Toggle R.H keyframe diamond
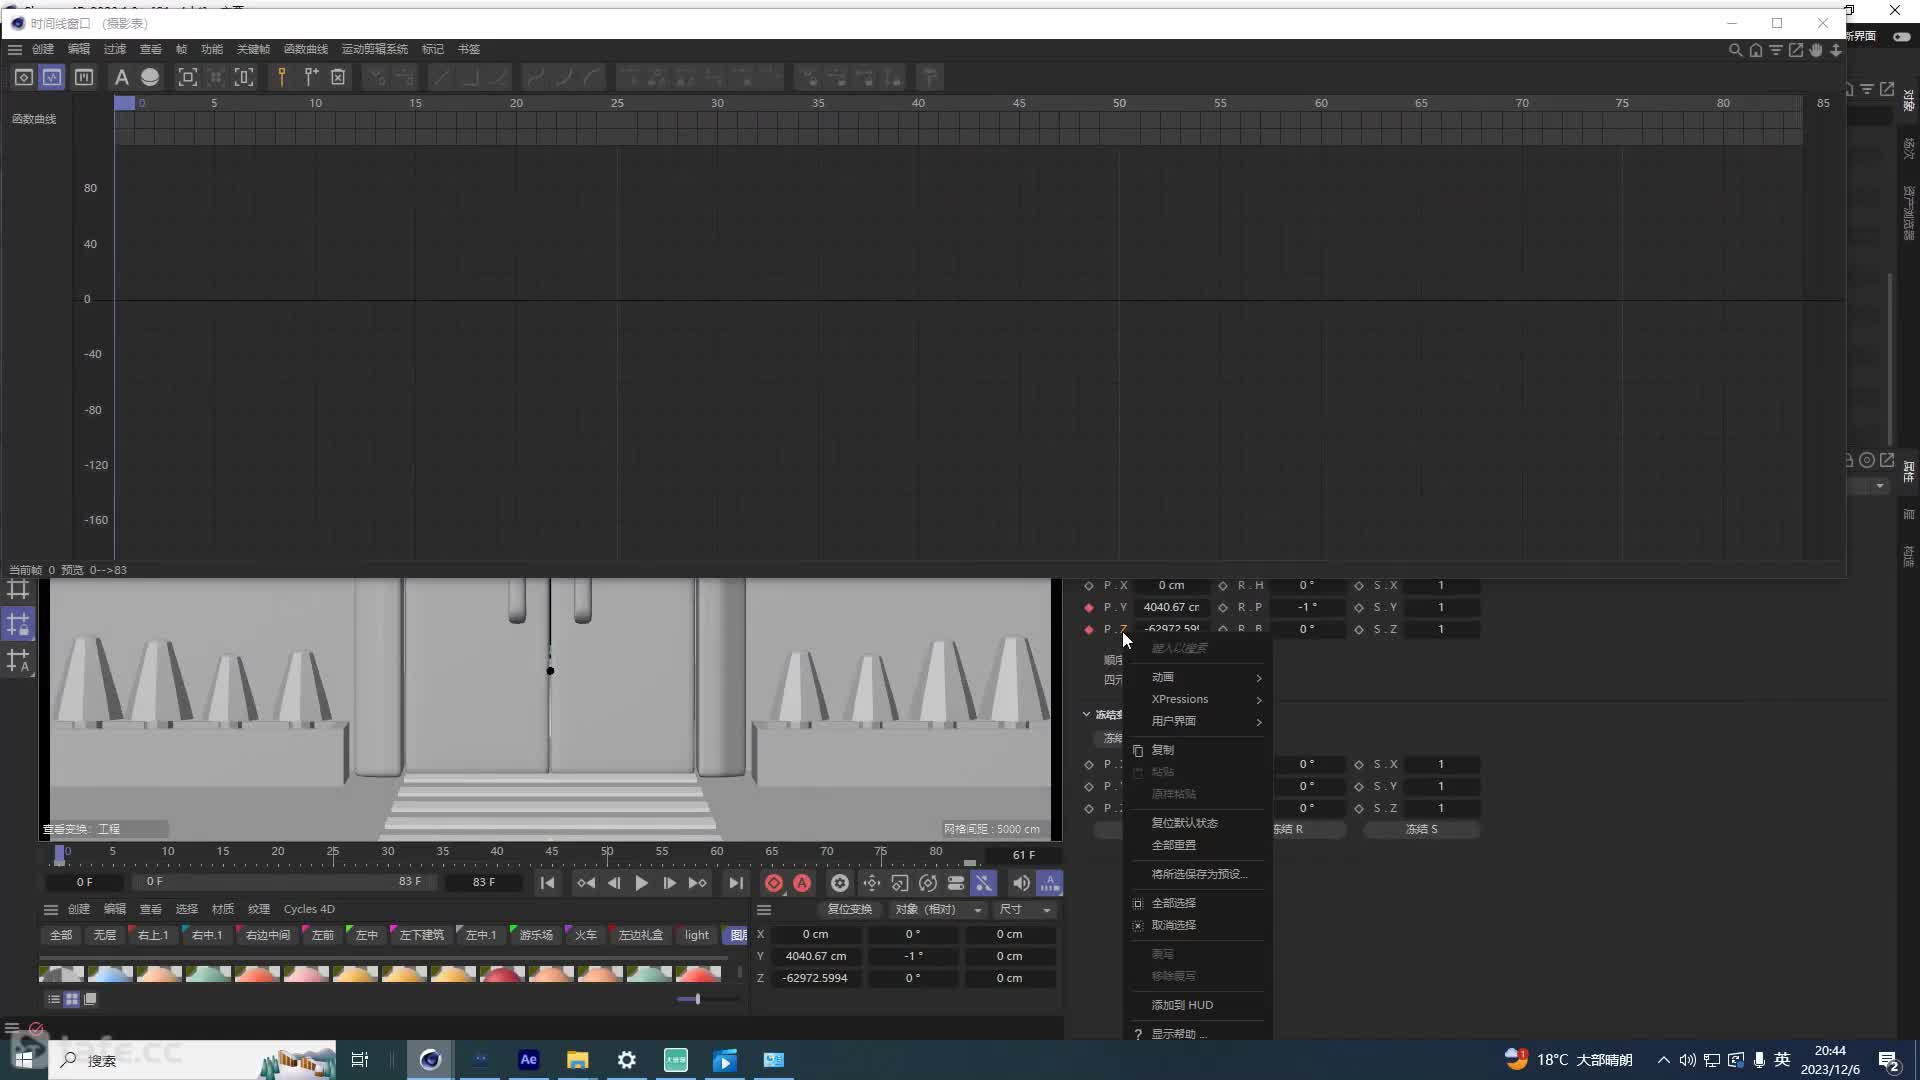Image resolution: width=1920 pixels, height=1080 pixels. [1223, 585]
